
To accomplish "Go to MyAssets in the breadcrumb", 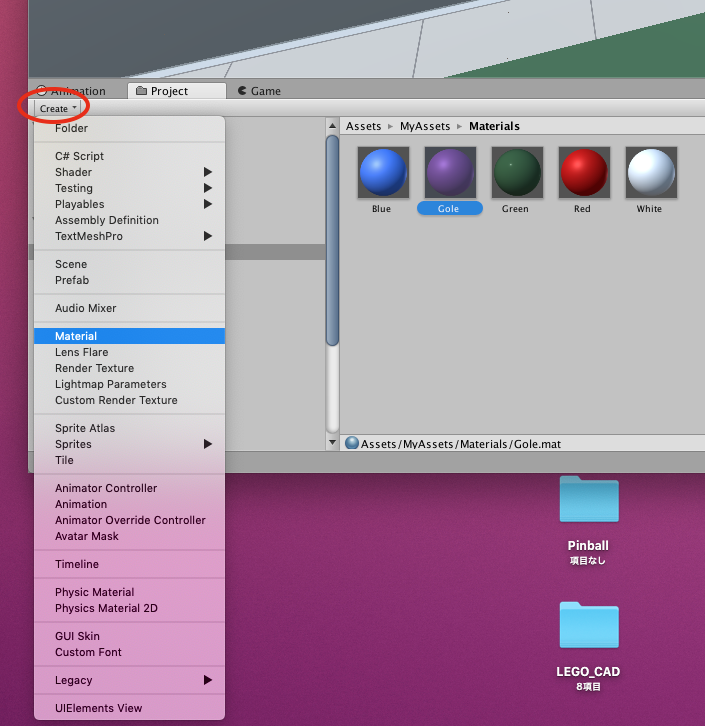I will [x=425, y=126].
